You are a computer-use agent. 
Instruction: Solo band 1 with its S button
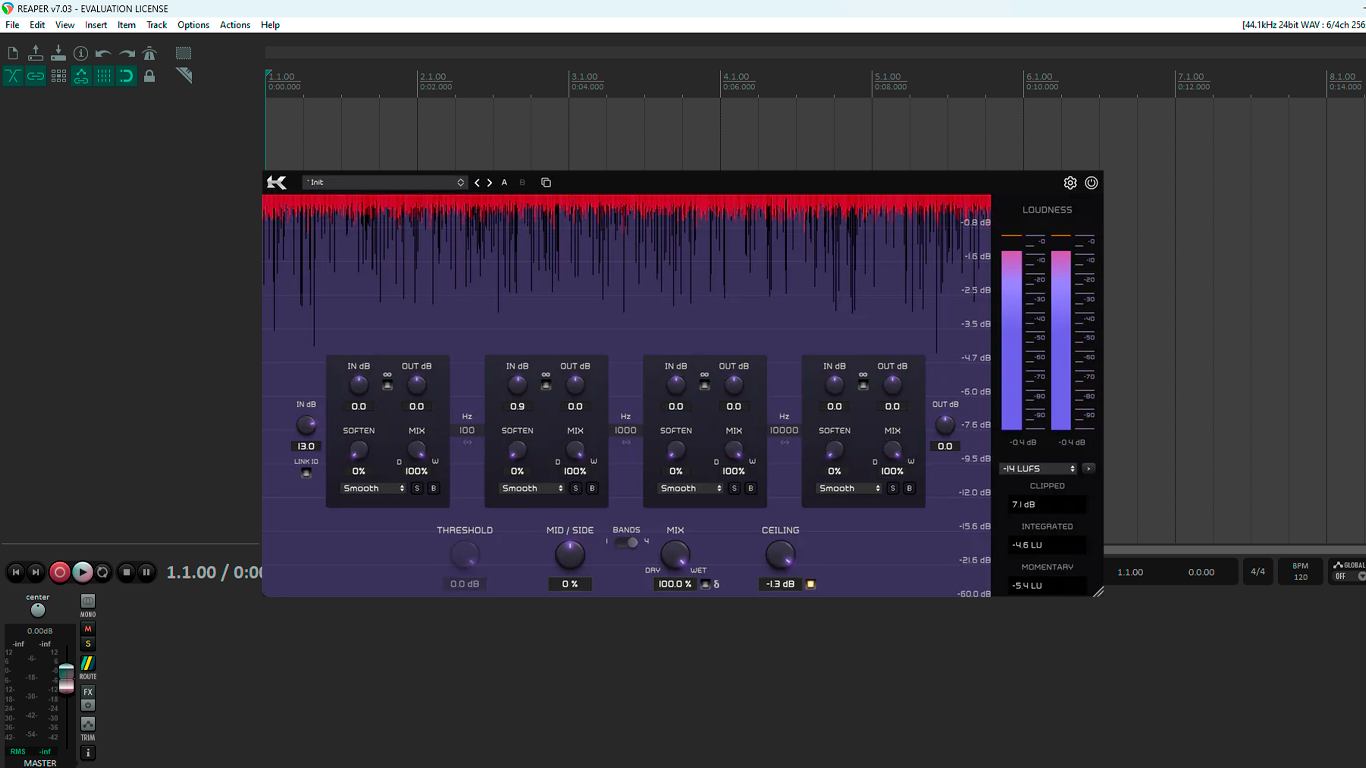point(417,489)
